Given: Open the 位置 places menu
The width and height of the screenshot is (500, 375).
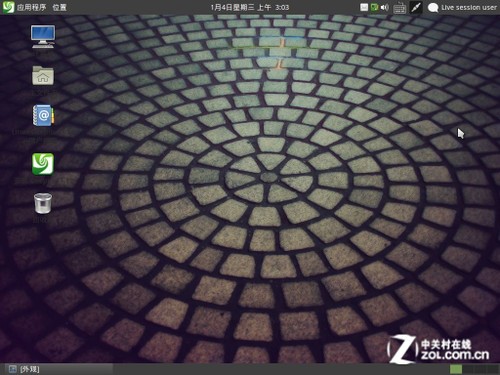Looking at the screenshot, I should click(x=60, y=7).
